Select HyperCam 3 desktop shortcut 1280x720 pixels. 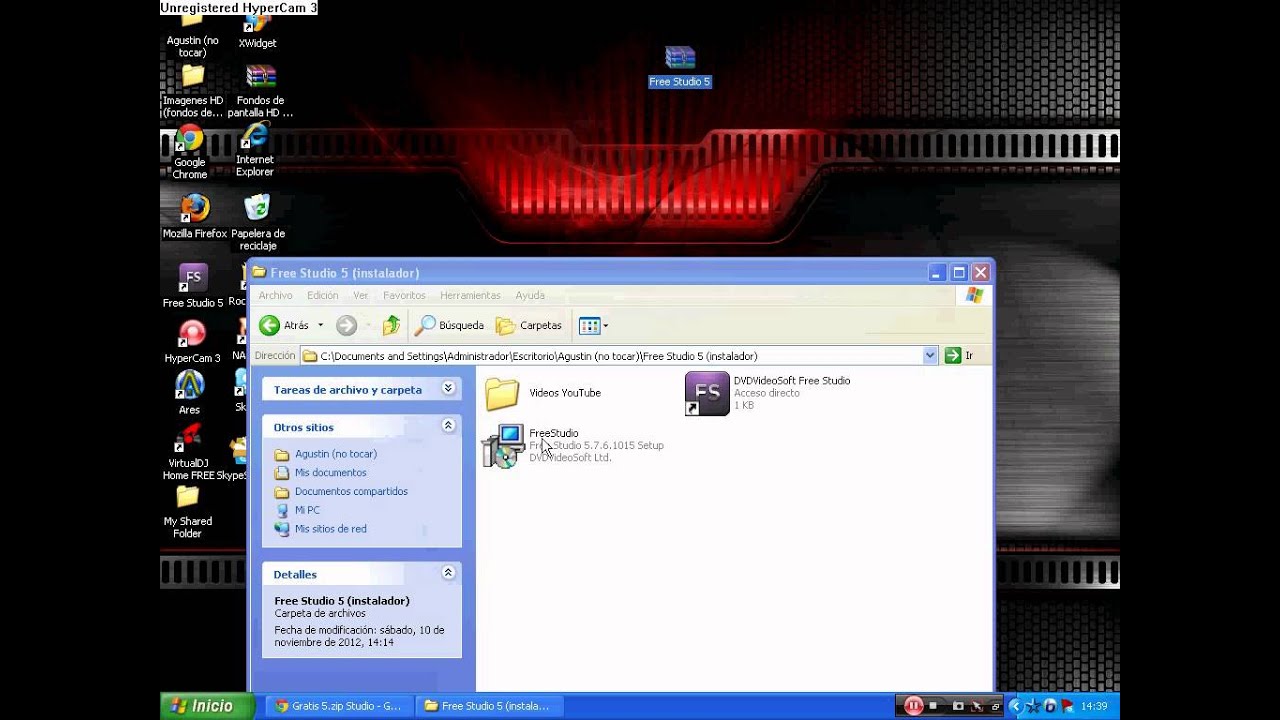click(192, 342)
